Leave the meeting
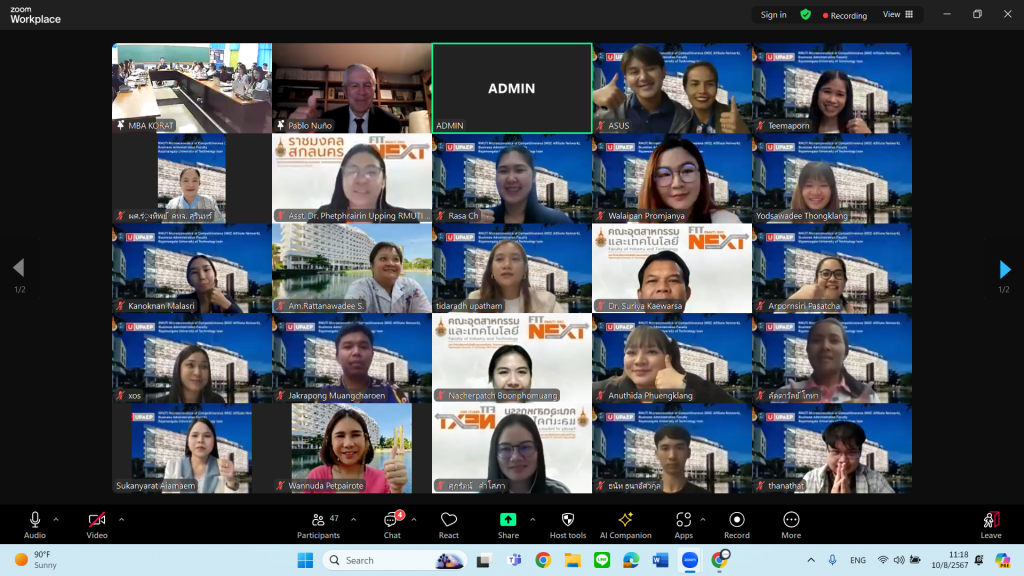 point(990,523)
